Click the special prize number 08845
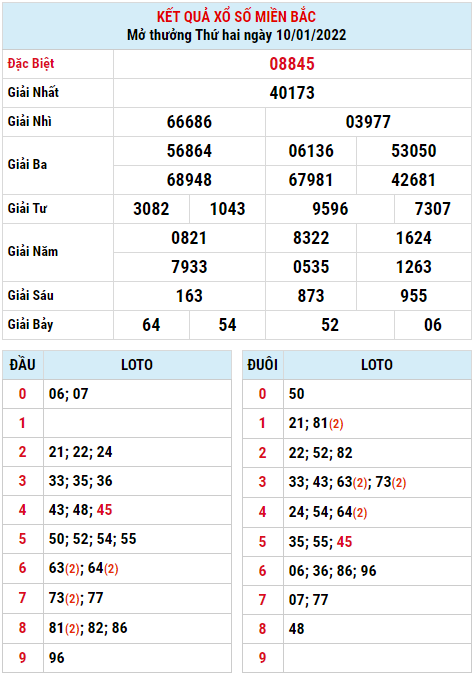 [292, 64]
